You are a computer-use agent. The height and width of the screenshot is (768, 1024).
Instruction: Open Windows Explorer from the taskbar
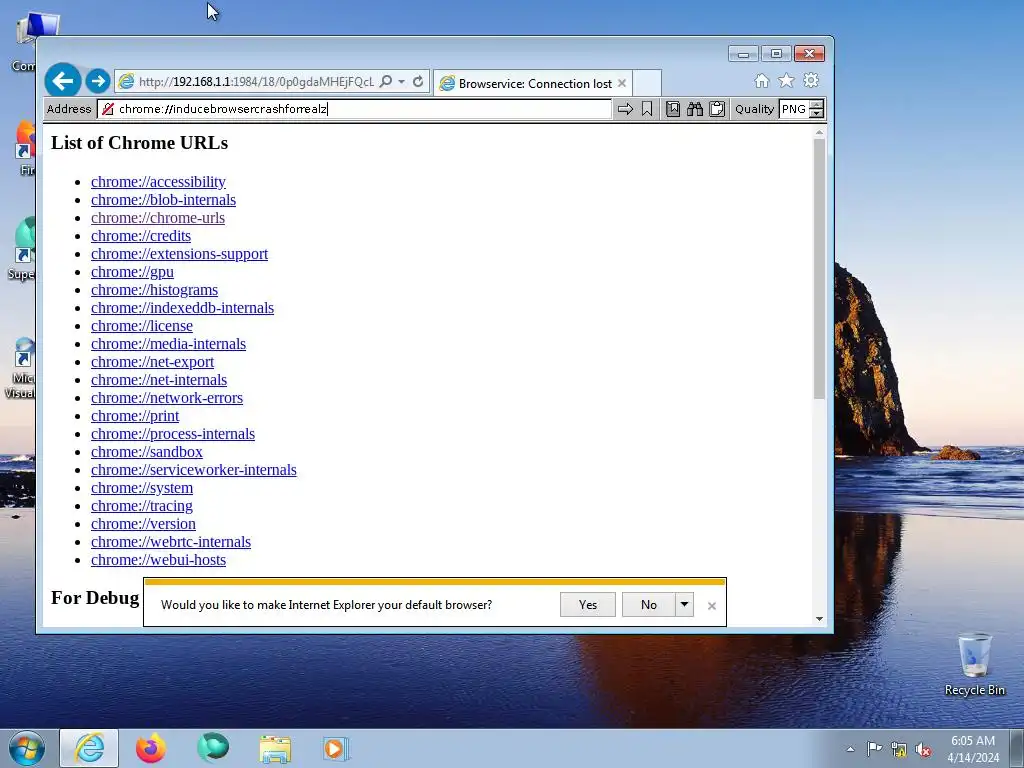coord(275,748)
